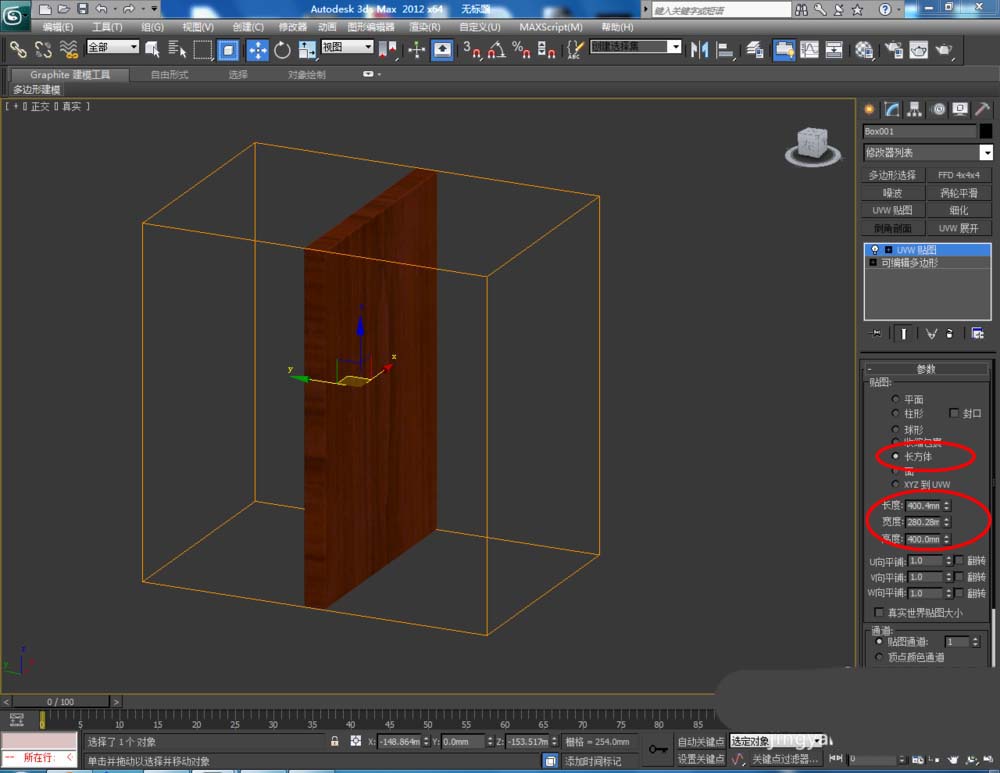Select the 平面 mapping radio button
Screen dimensions: 1000x773
(896, 399)
